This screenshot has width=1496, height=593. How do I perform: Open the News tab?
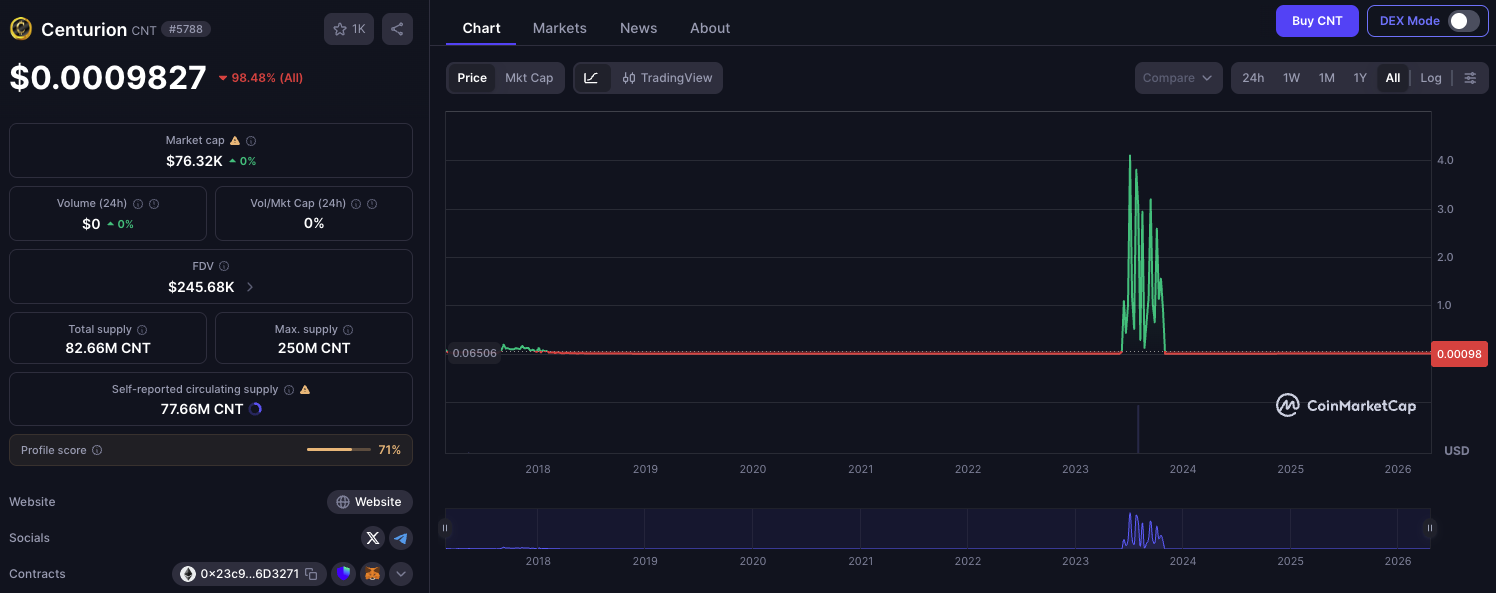point(638,28)
